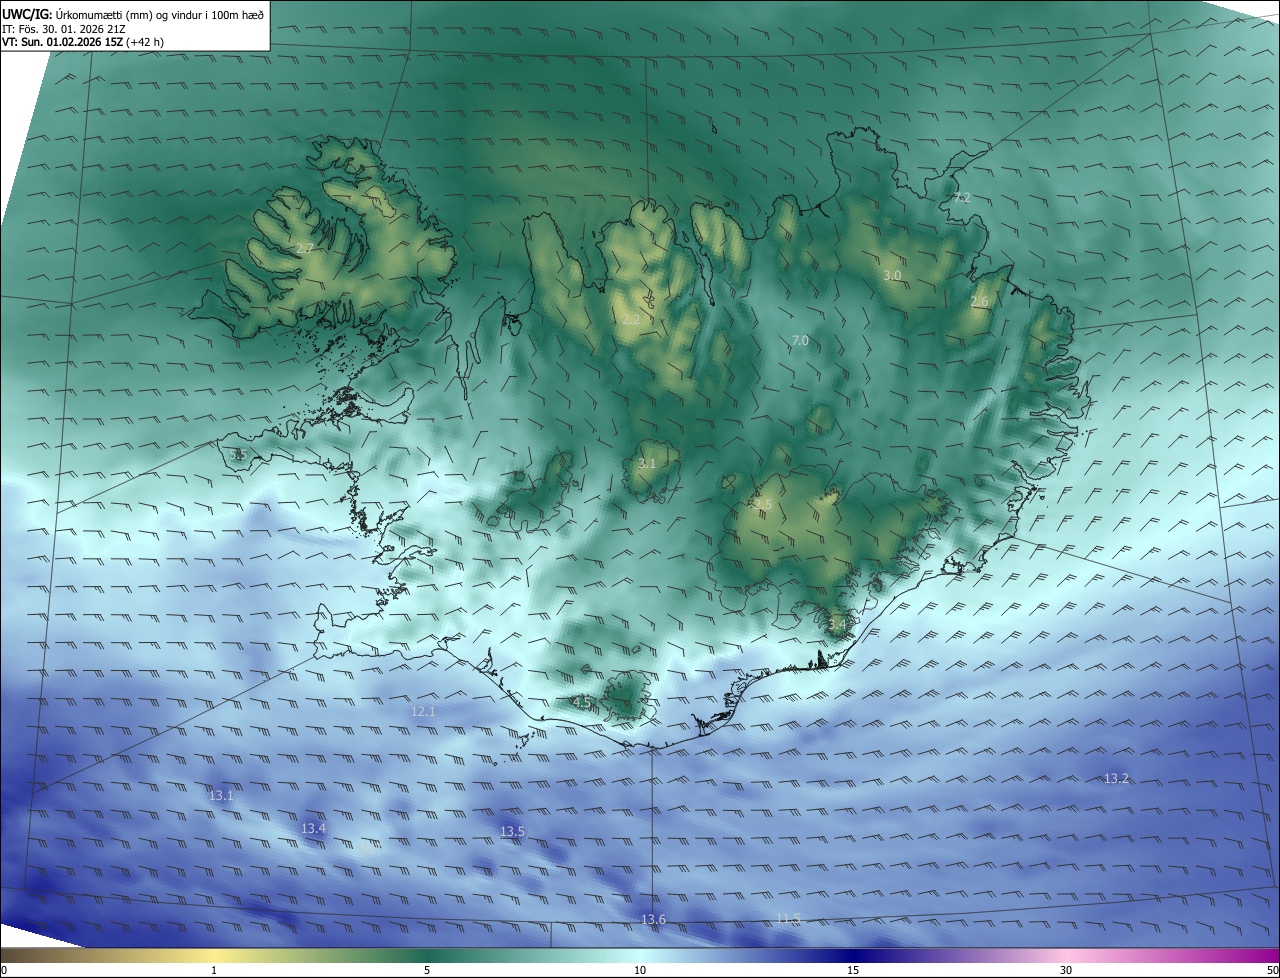Click the 'VT: Sun. 01.02.2026 15Z (+42 h)' line
The width and height of the screenshot is (1280, 978).
tap(82, 42)
